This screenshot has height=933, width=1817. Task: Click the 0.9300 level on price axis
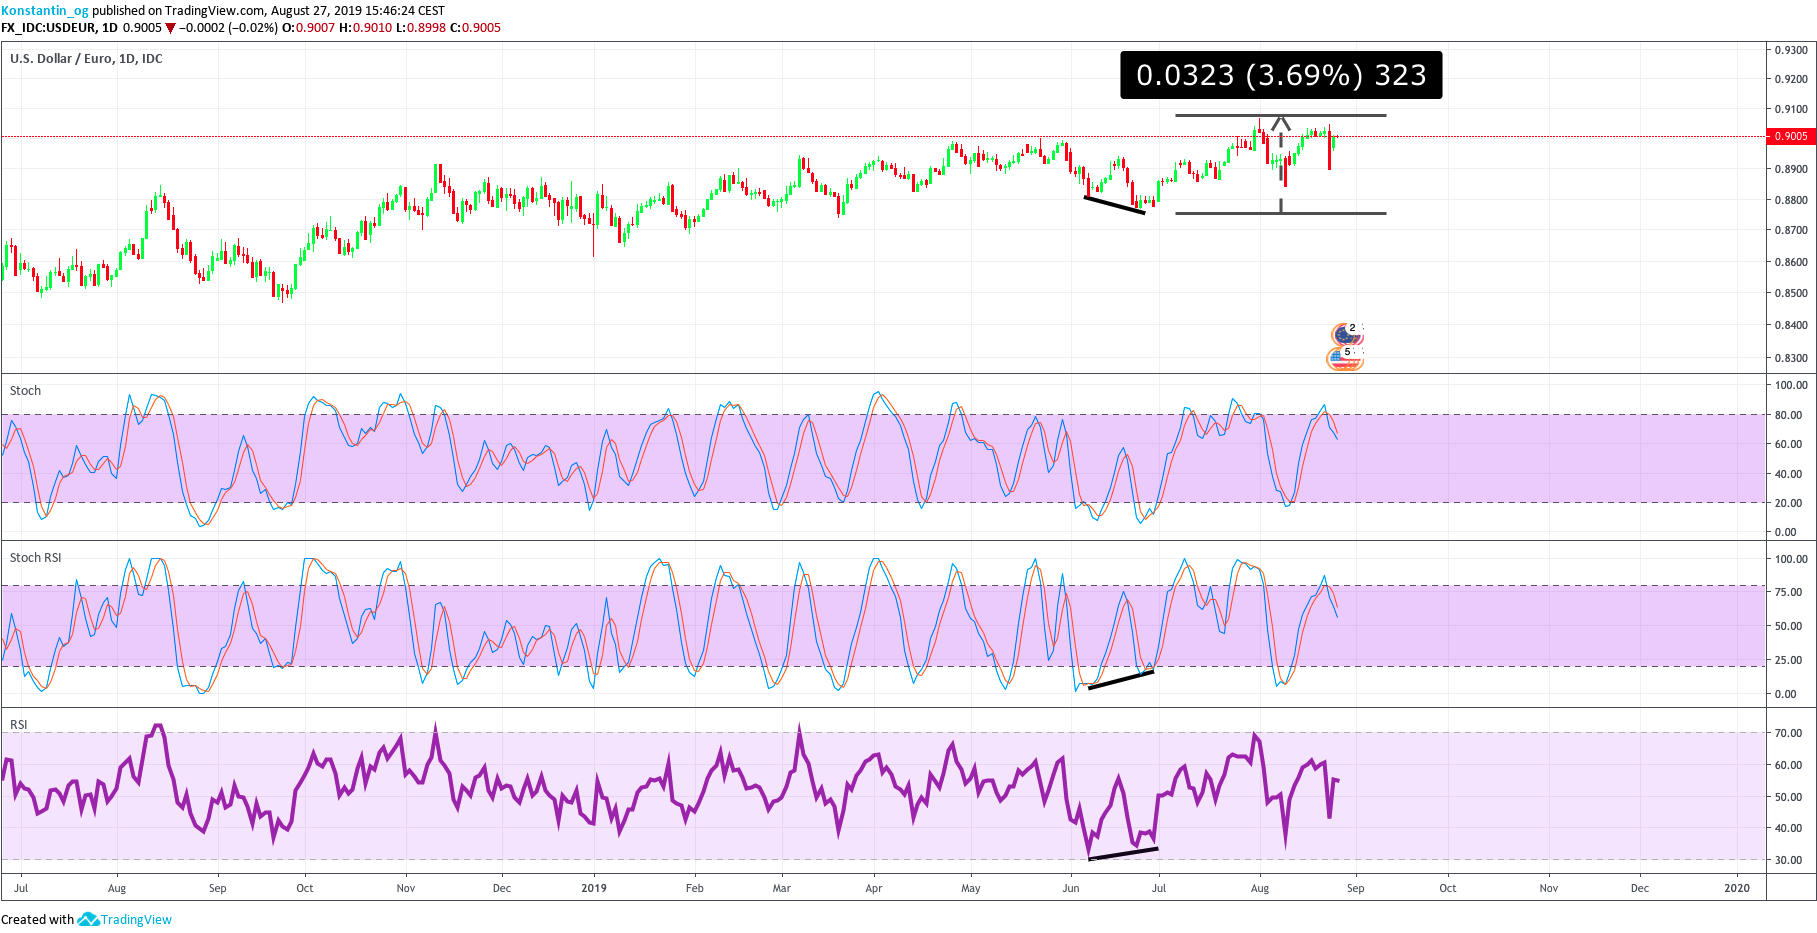(x=1790, y=49)
